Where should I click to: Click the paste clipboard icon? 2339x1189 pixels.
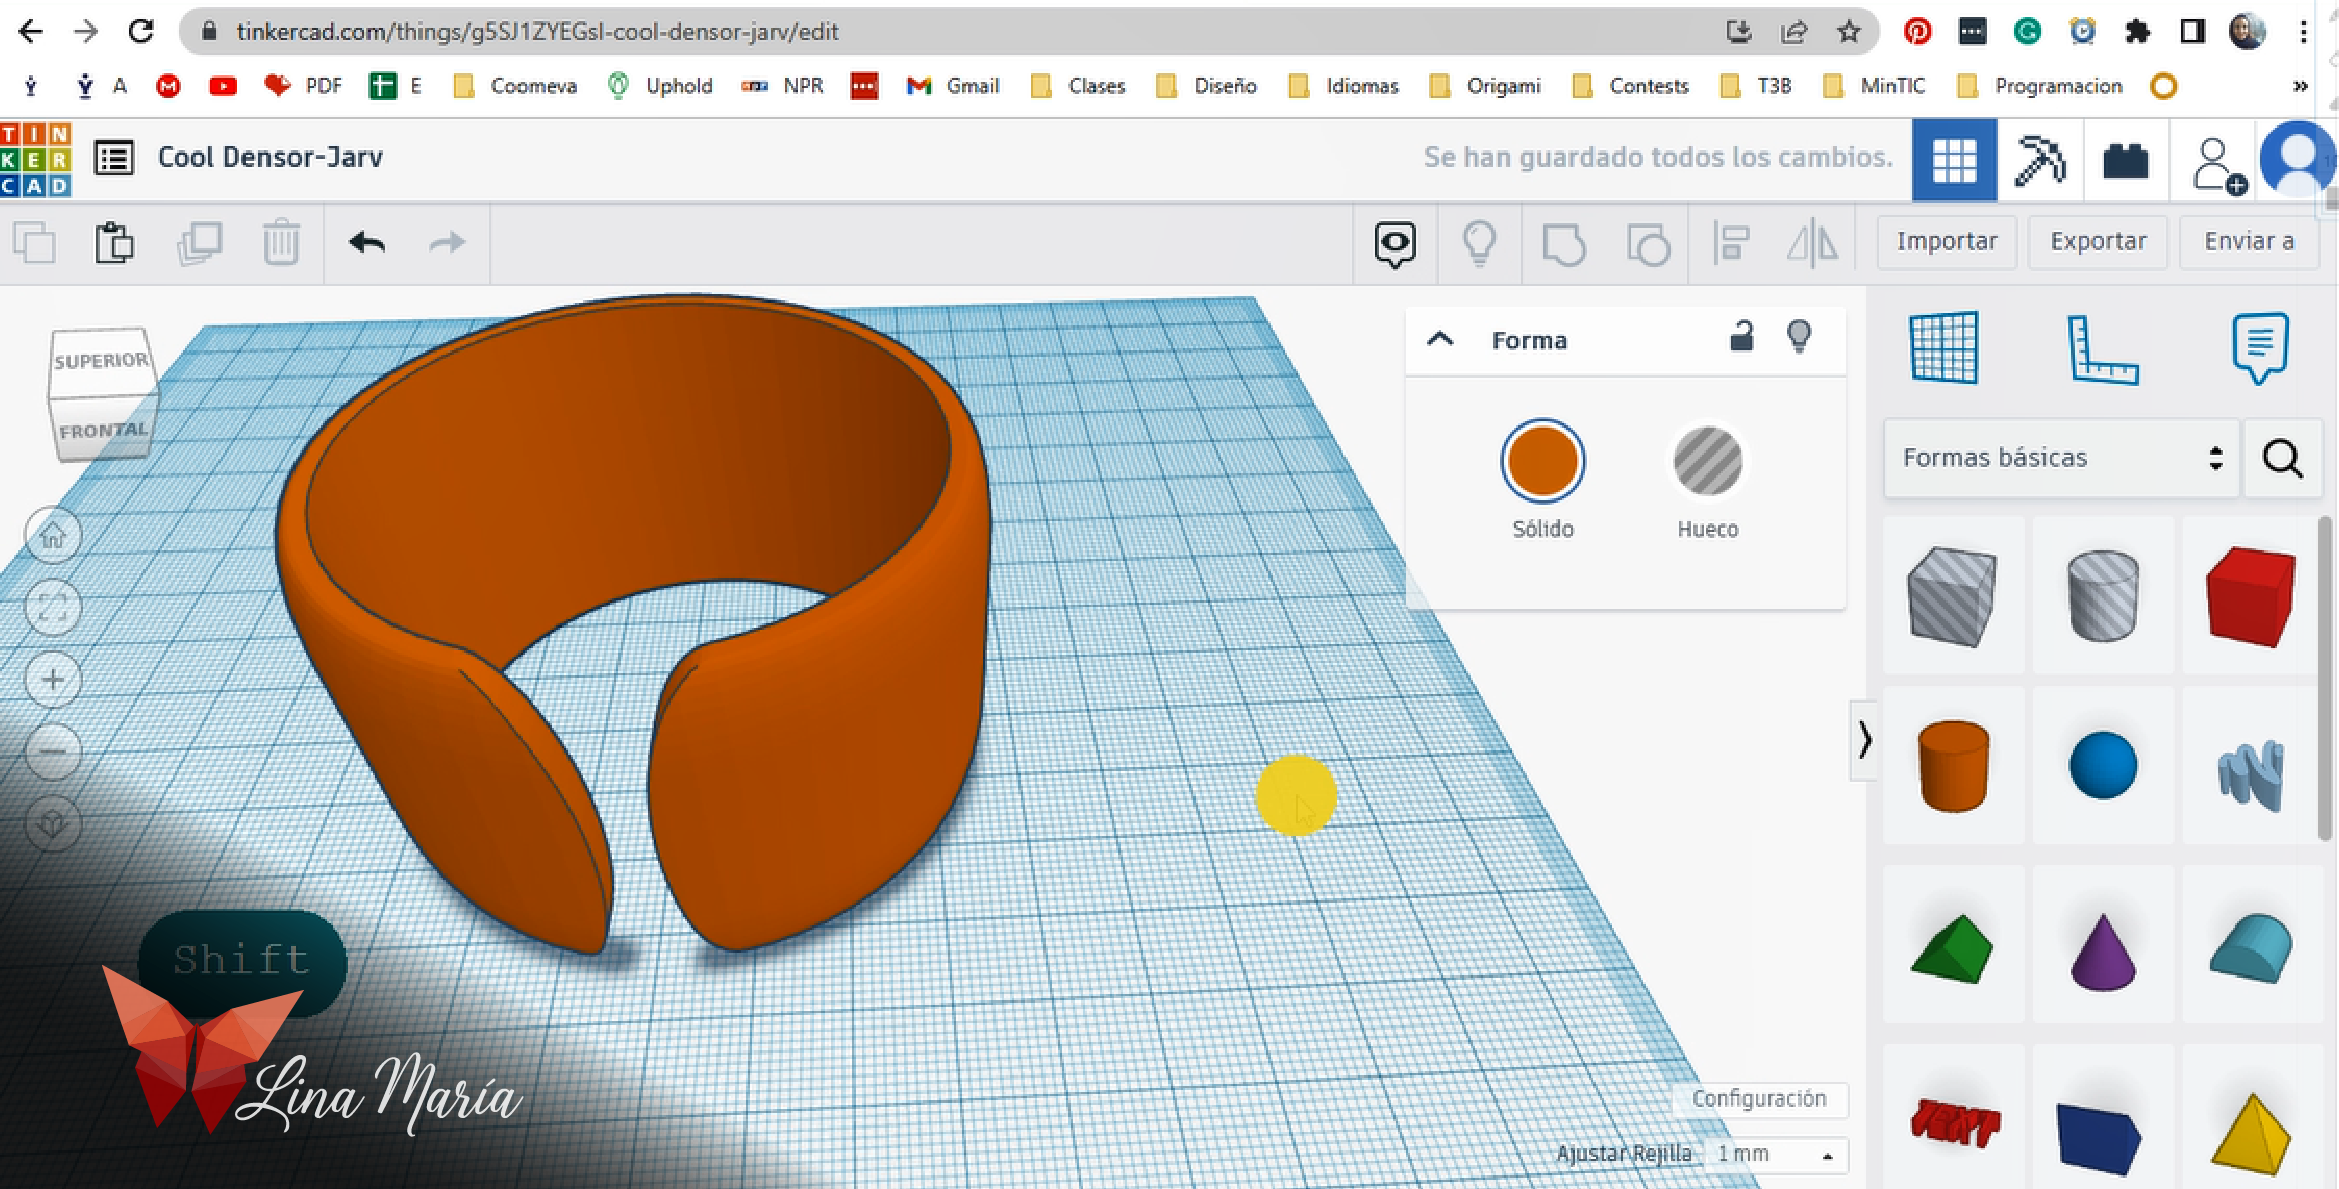115,243
